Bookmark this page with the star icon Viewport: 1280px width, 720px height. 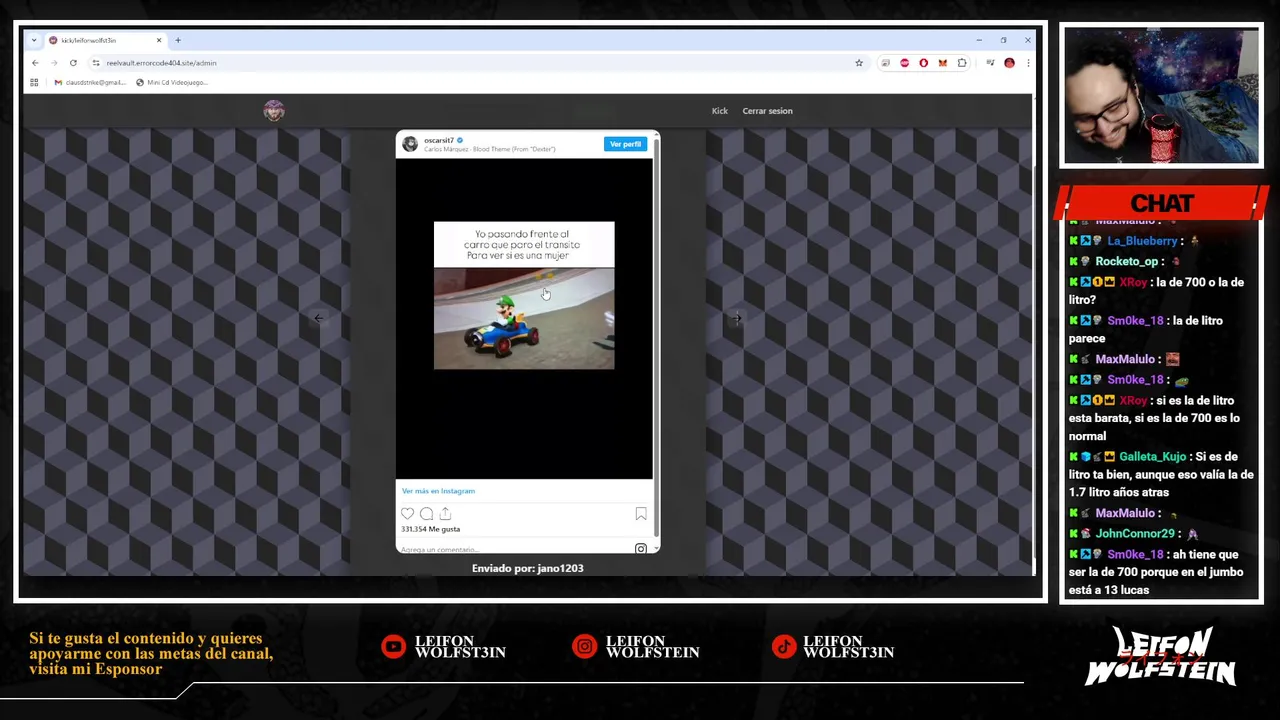[x=859, y=63]
